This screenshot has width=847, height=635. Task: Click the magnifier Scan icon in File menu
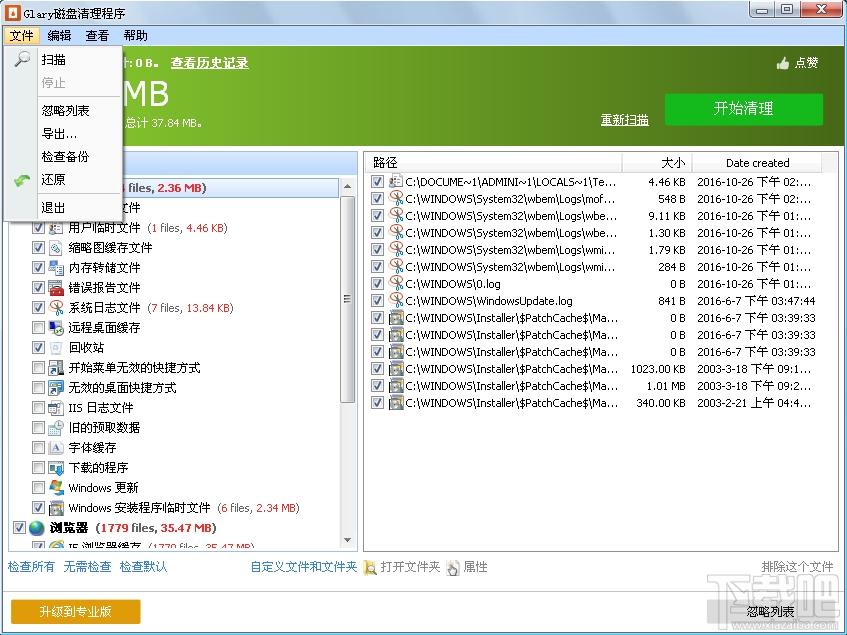[22, 58]
